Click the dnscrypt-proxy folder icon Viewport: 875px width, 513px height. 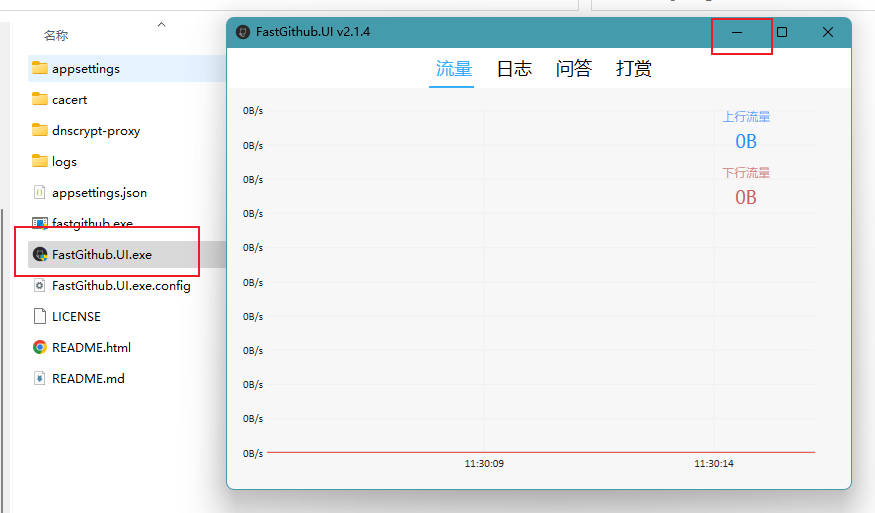point(40,131)
